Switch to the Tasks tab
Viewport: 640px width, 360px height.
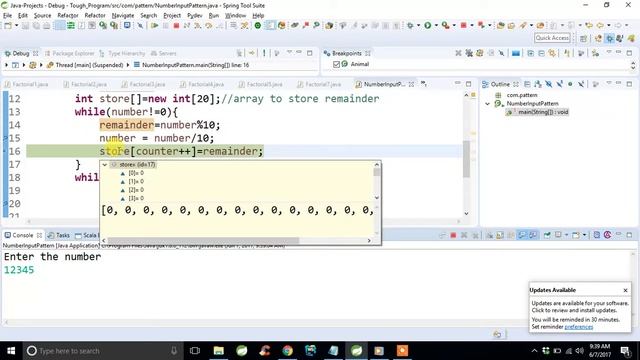point(58,235)
